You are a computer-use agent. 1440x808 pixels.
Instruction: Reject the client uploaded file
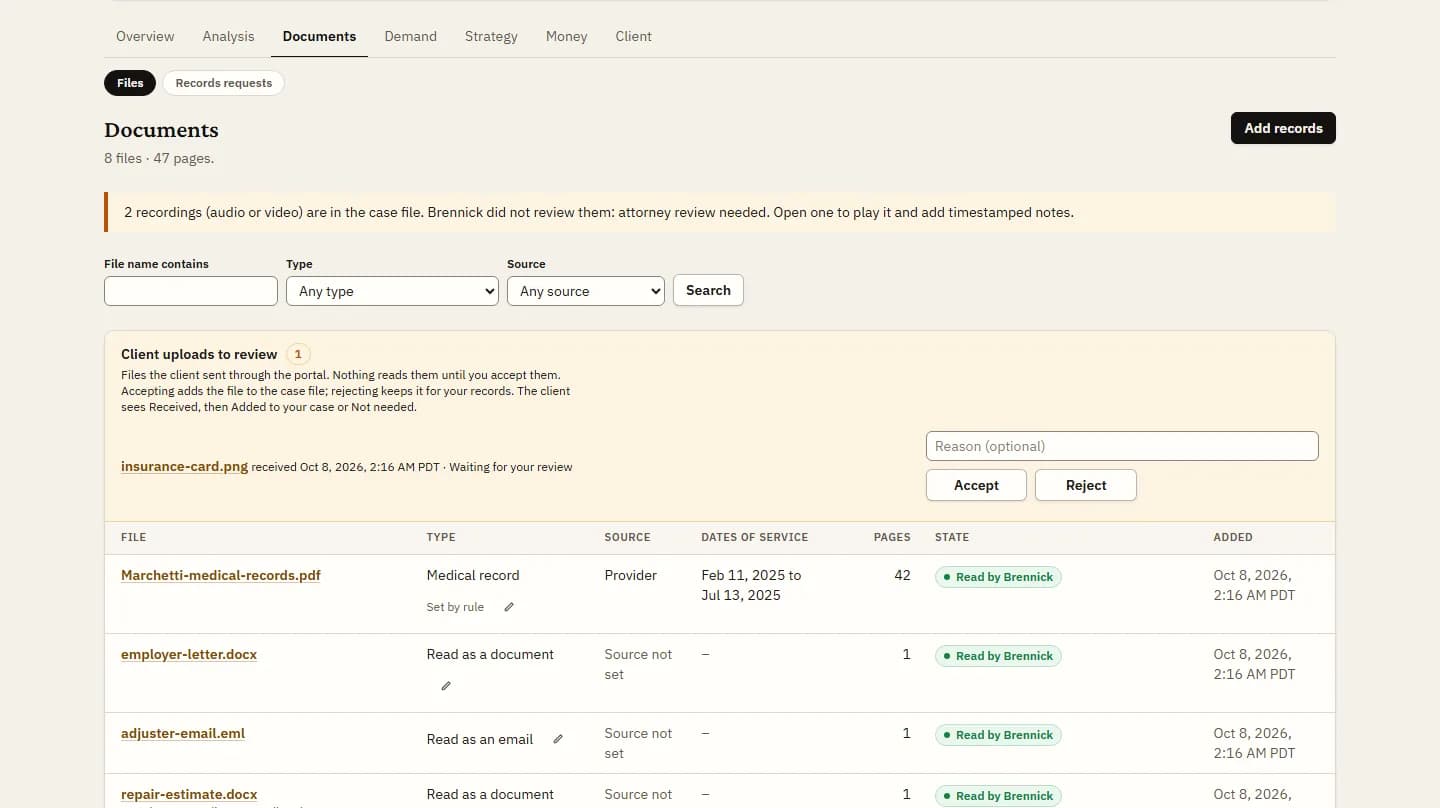click(1086, 485)
